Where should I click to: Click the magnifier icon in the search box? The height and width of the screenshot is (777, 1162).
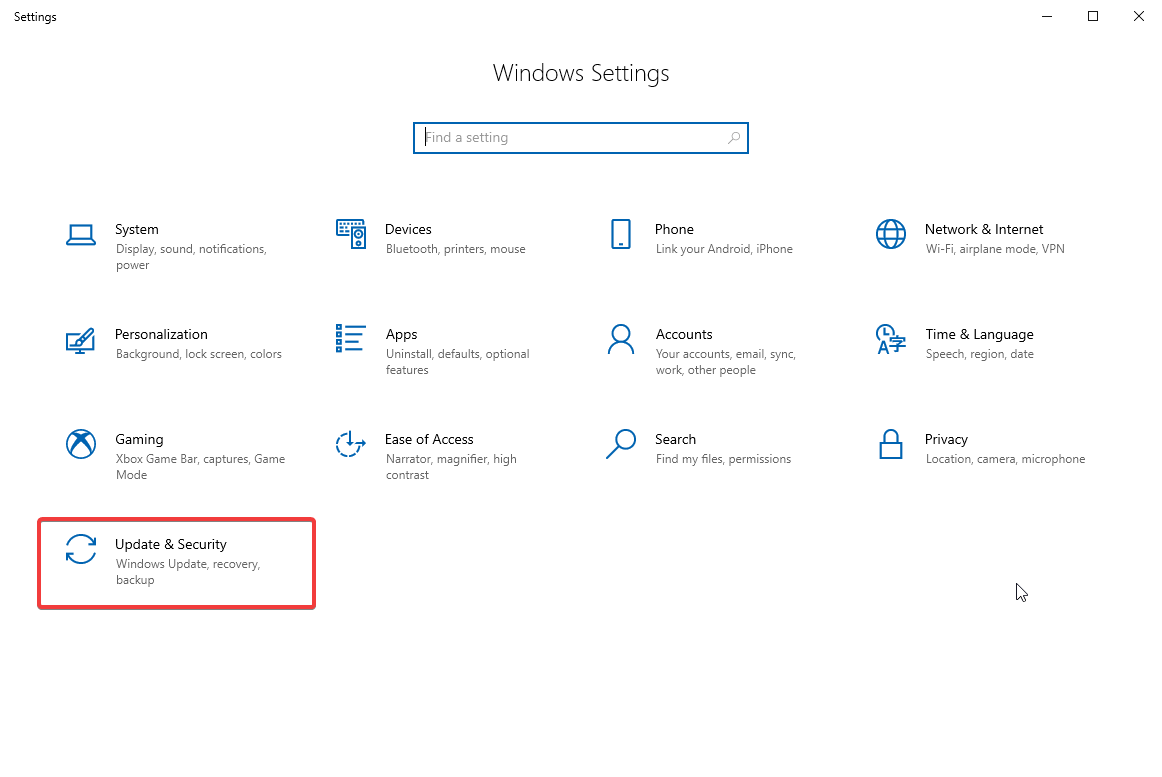[x=733, y=137]
